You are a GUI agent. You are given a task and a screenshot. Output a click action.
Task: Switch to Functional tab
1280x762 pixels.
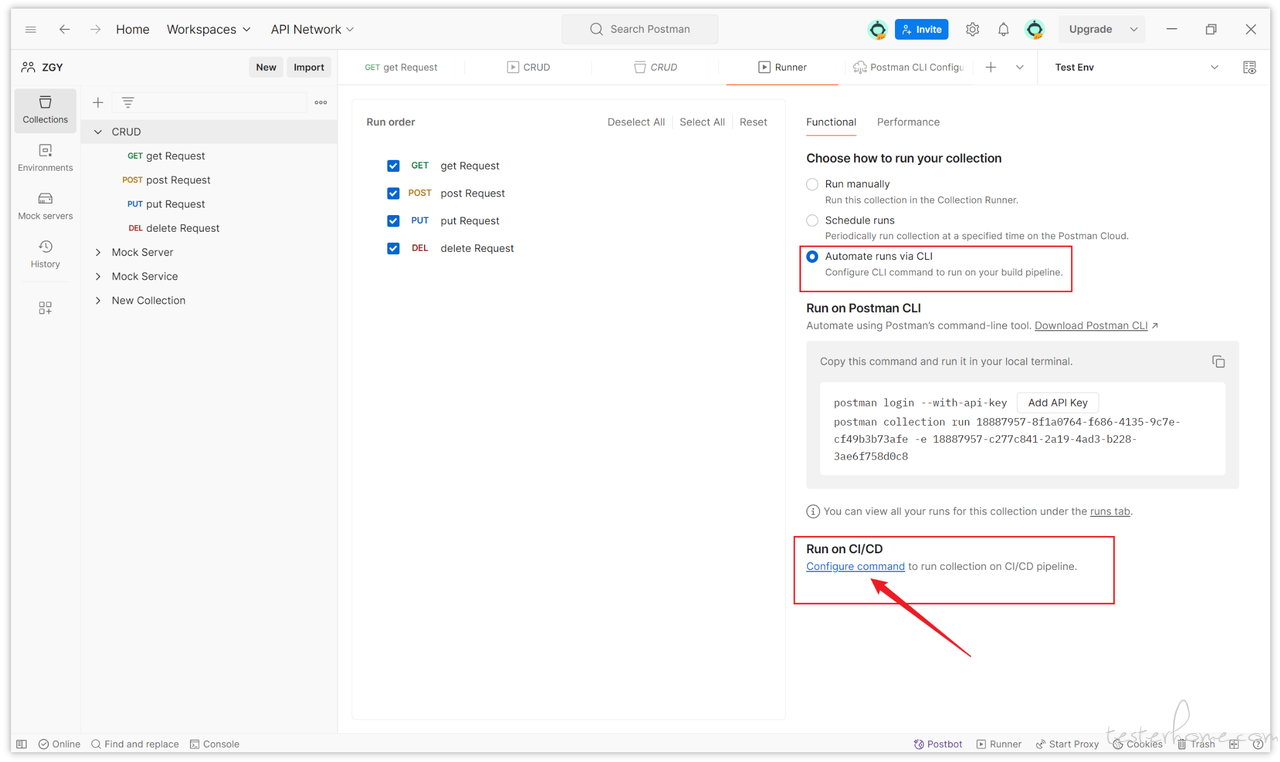tap(831, 122)
